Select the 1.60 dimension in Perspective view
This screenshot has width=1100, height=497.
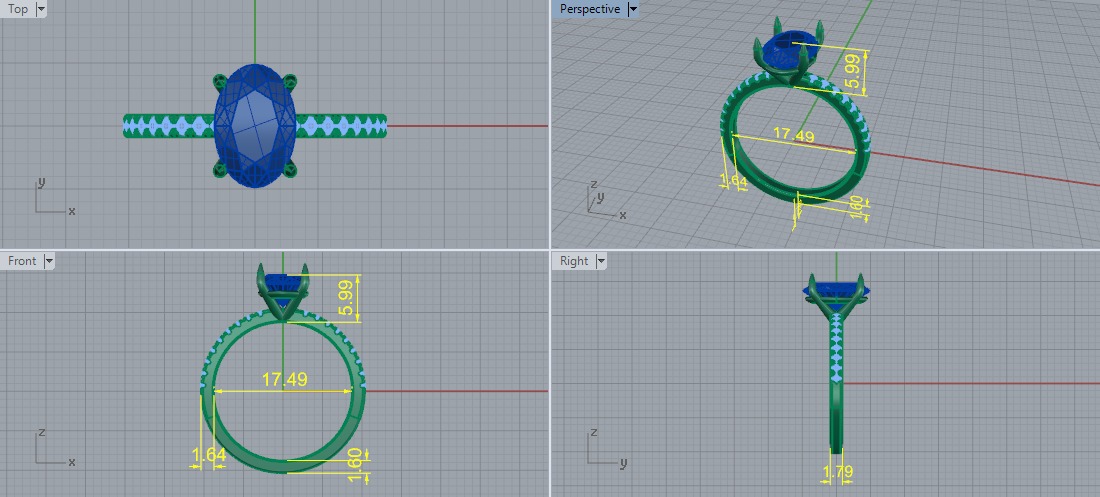[x=857, y=206]
